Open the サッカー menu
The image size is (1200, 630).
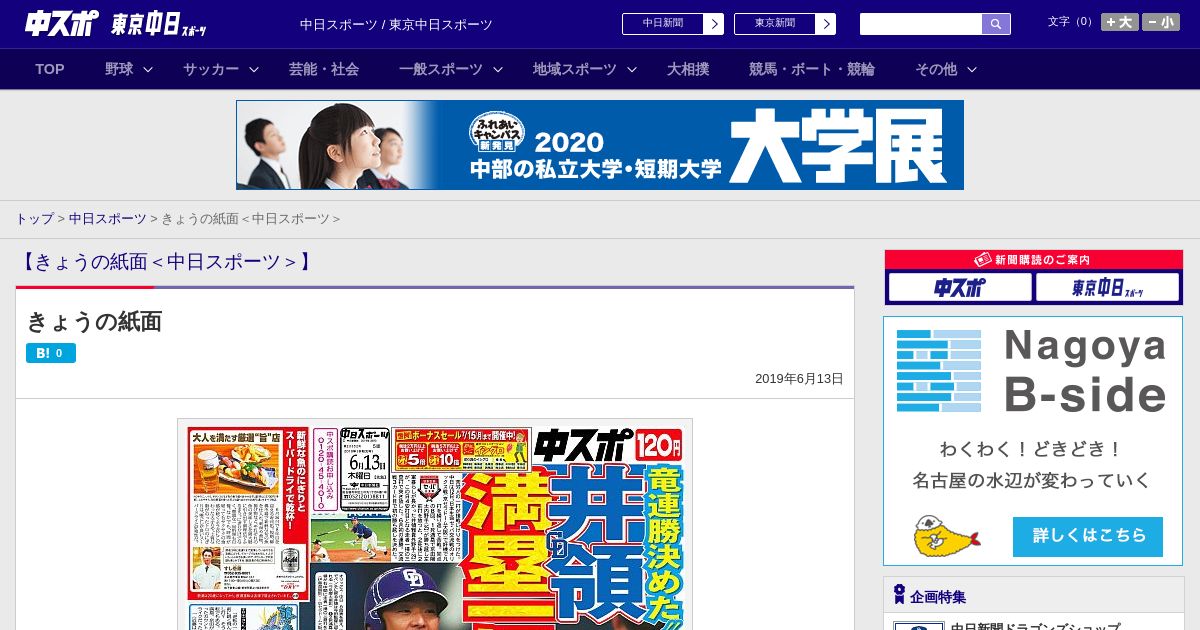click(x=211, y=69)
